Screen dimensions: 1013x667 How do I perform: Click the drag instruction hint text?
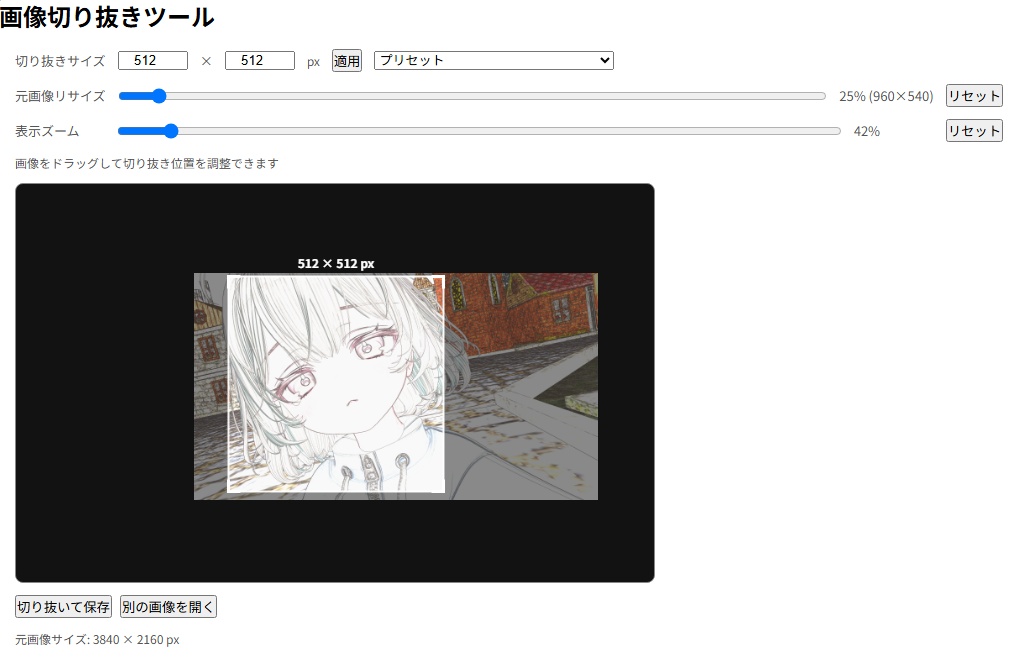point(147,164)
